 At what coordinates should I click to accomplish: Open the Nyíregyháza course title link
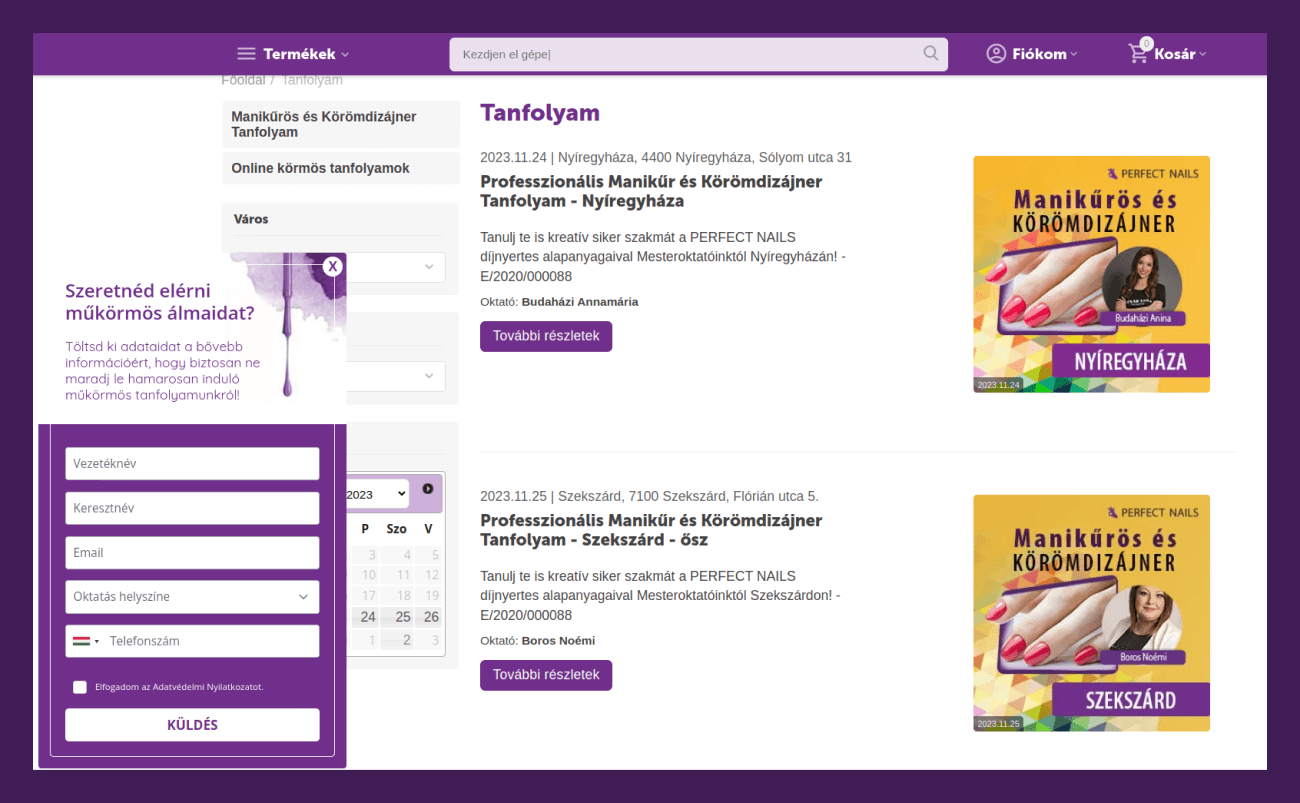651,191
